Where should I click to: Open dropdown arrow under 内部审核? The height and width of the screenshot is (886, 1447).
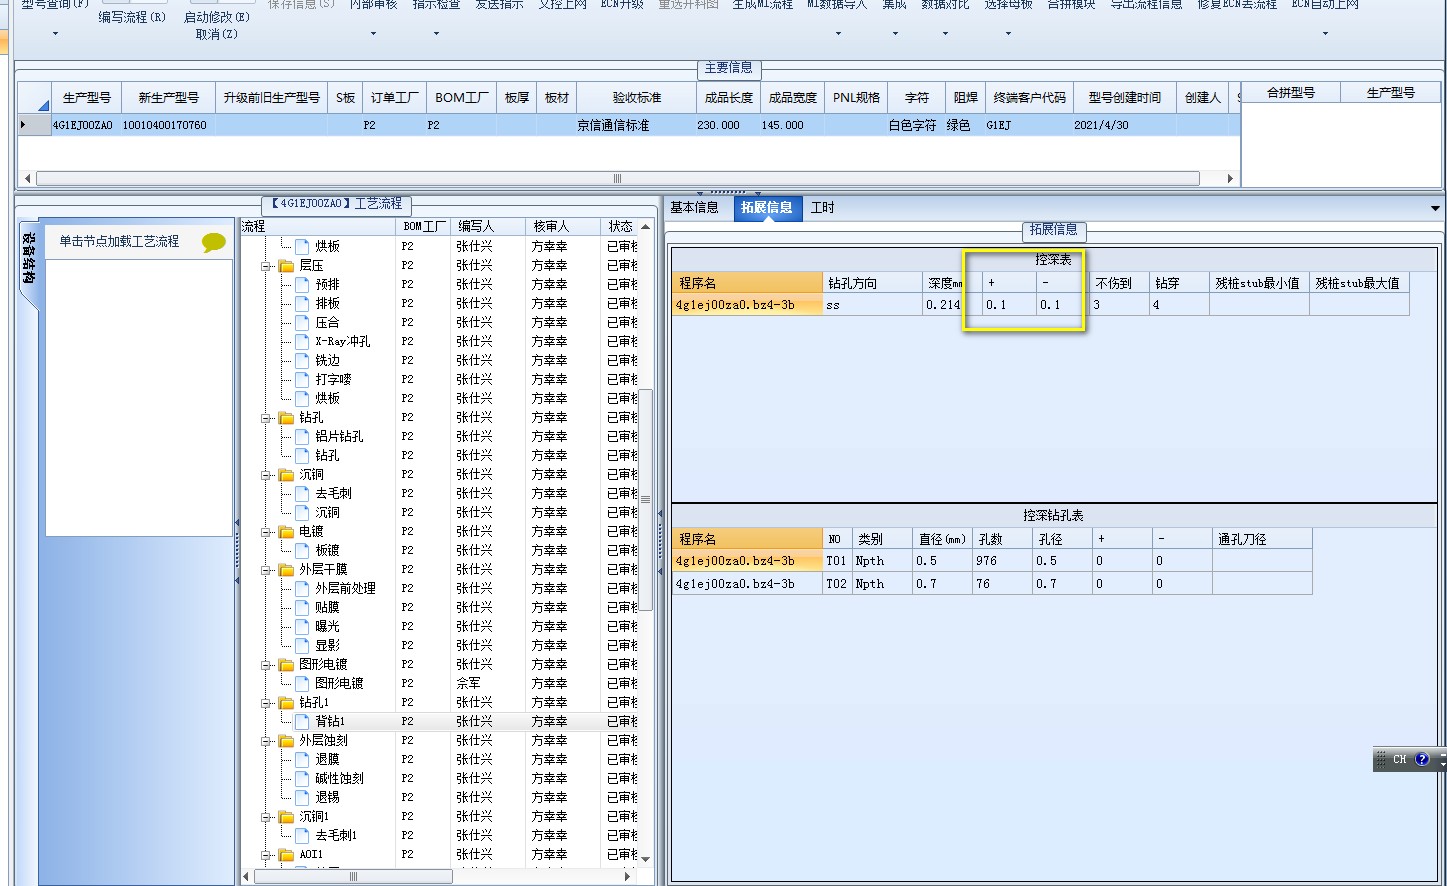373,34
